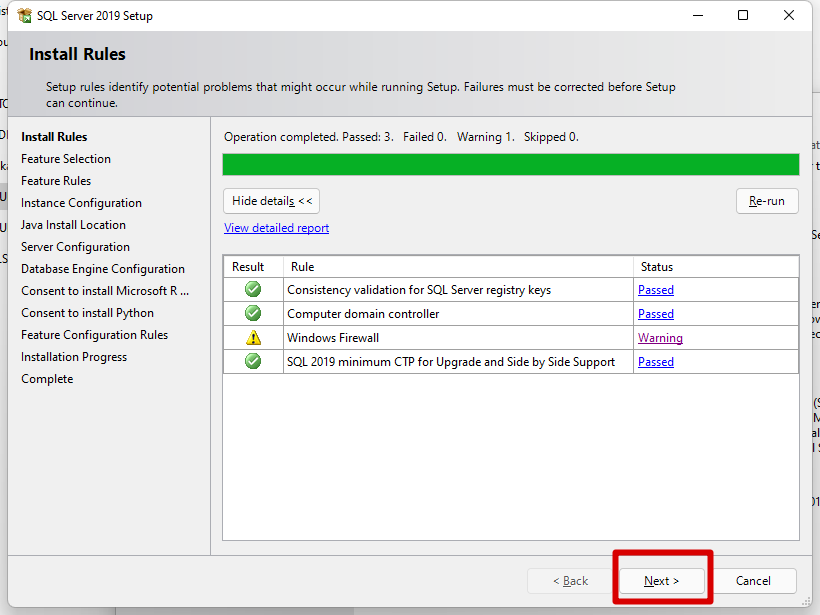Minimize the SQL Server 2019 Setup window

coord(698,15)
